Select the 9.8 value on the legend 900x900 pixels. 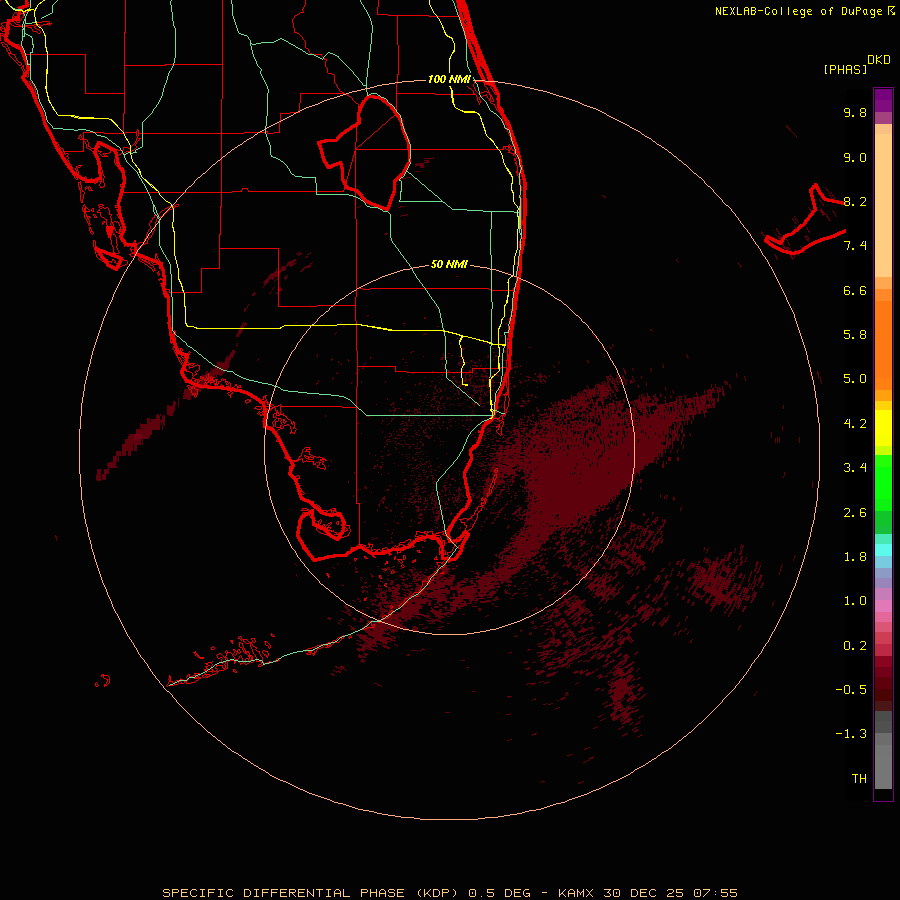855,112
